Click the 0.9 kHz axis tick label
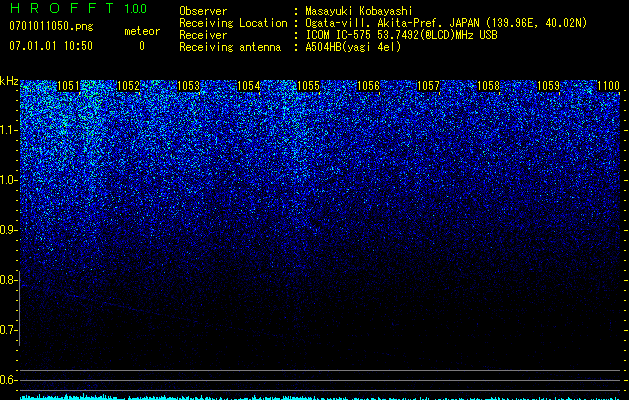The height and width of the screenshot is (400, 629). 7,230
